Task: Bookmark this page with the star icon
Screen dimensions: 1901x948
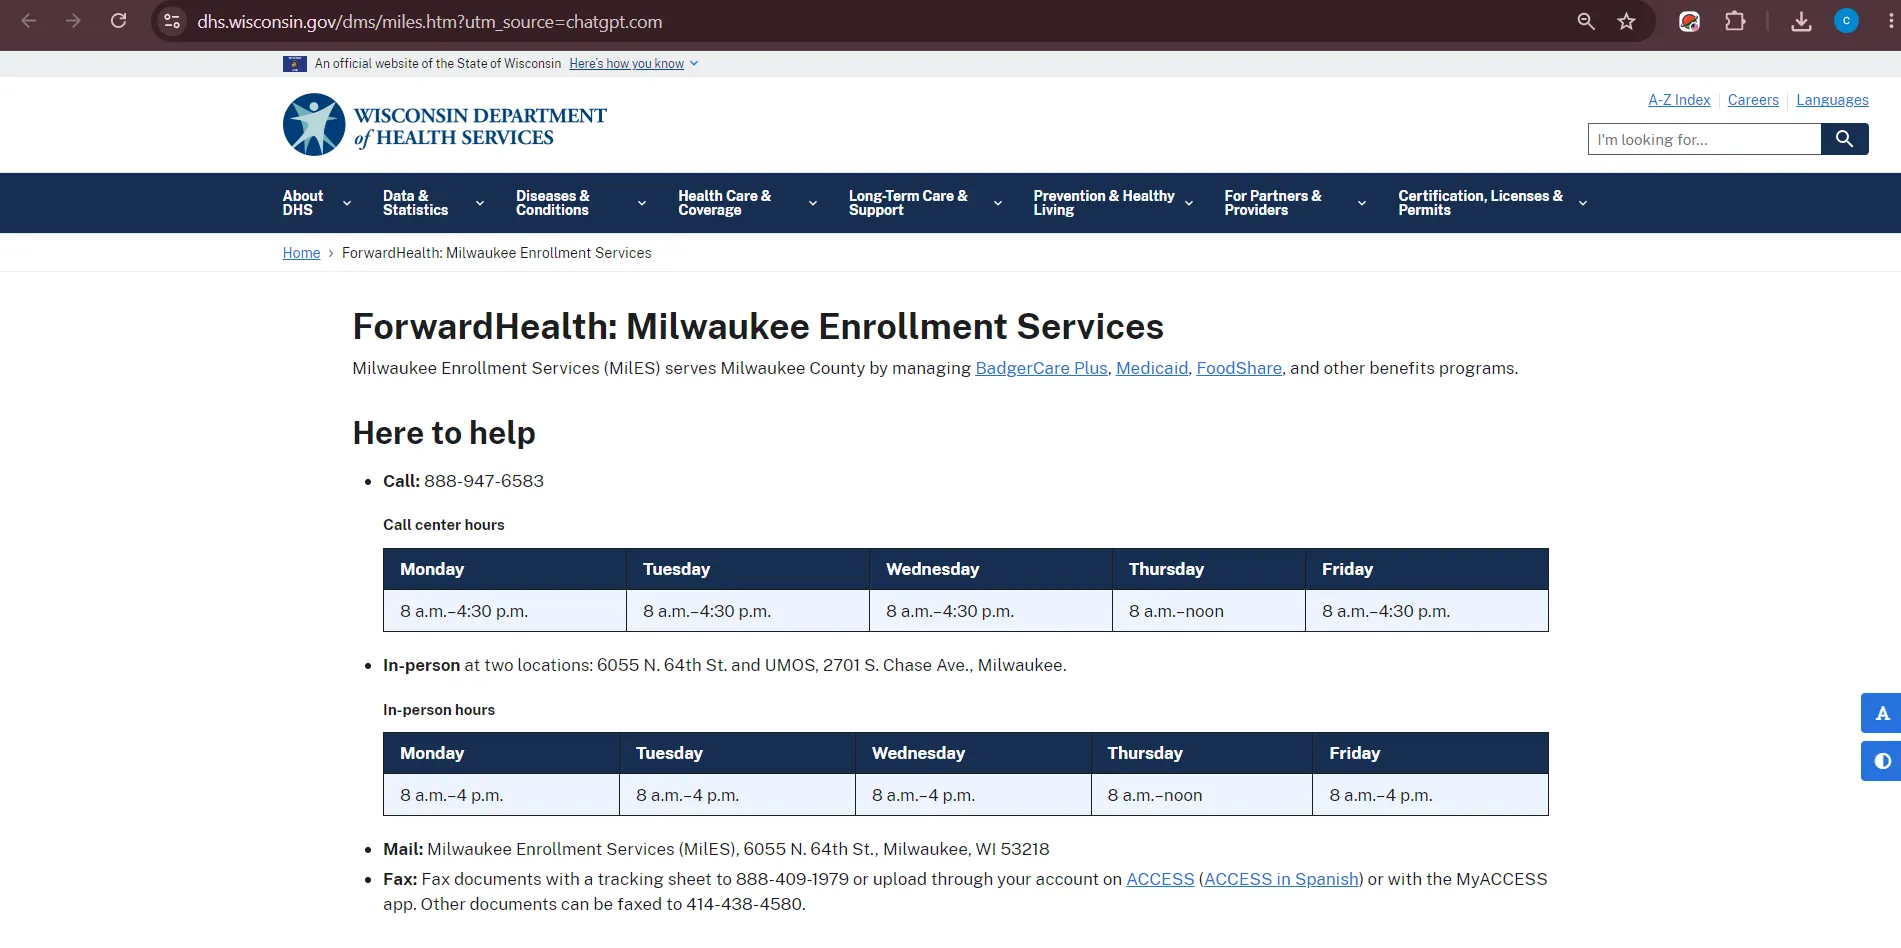Action: click(x=1627, y=21)
